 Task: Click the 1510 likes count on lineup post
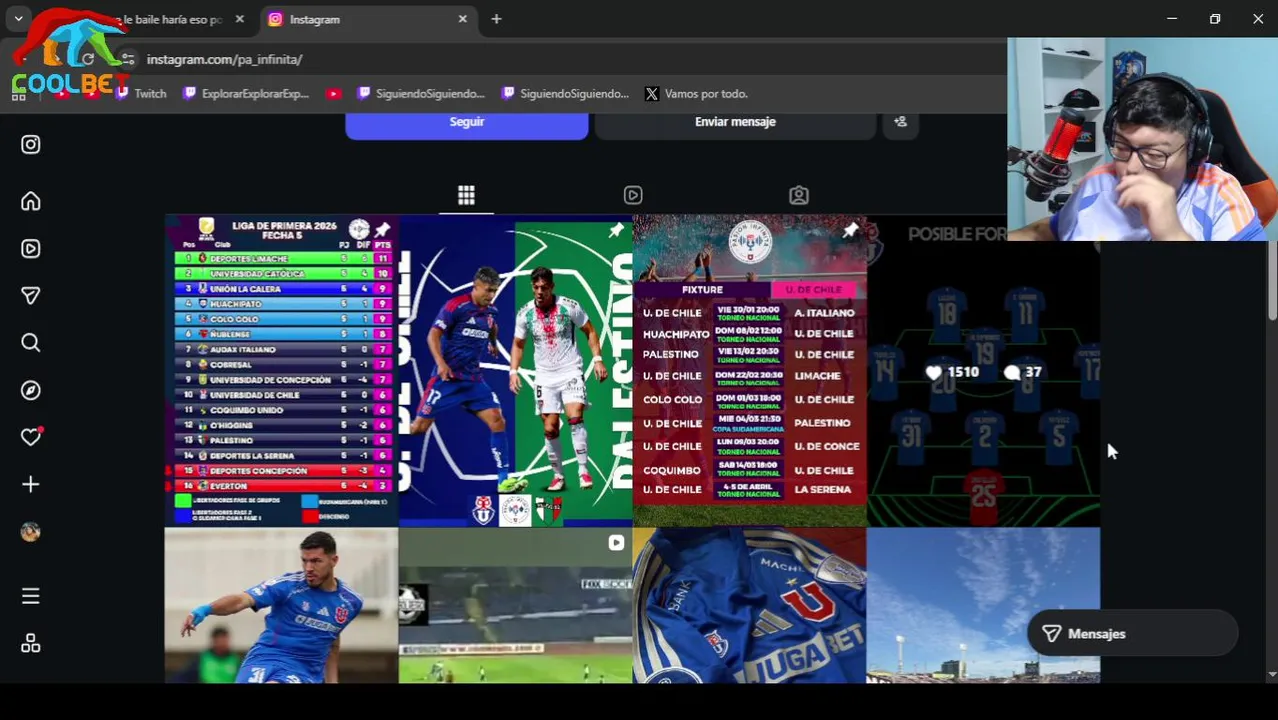coord(953,372)
